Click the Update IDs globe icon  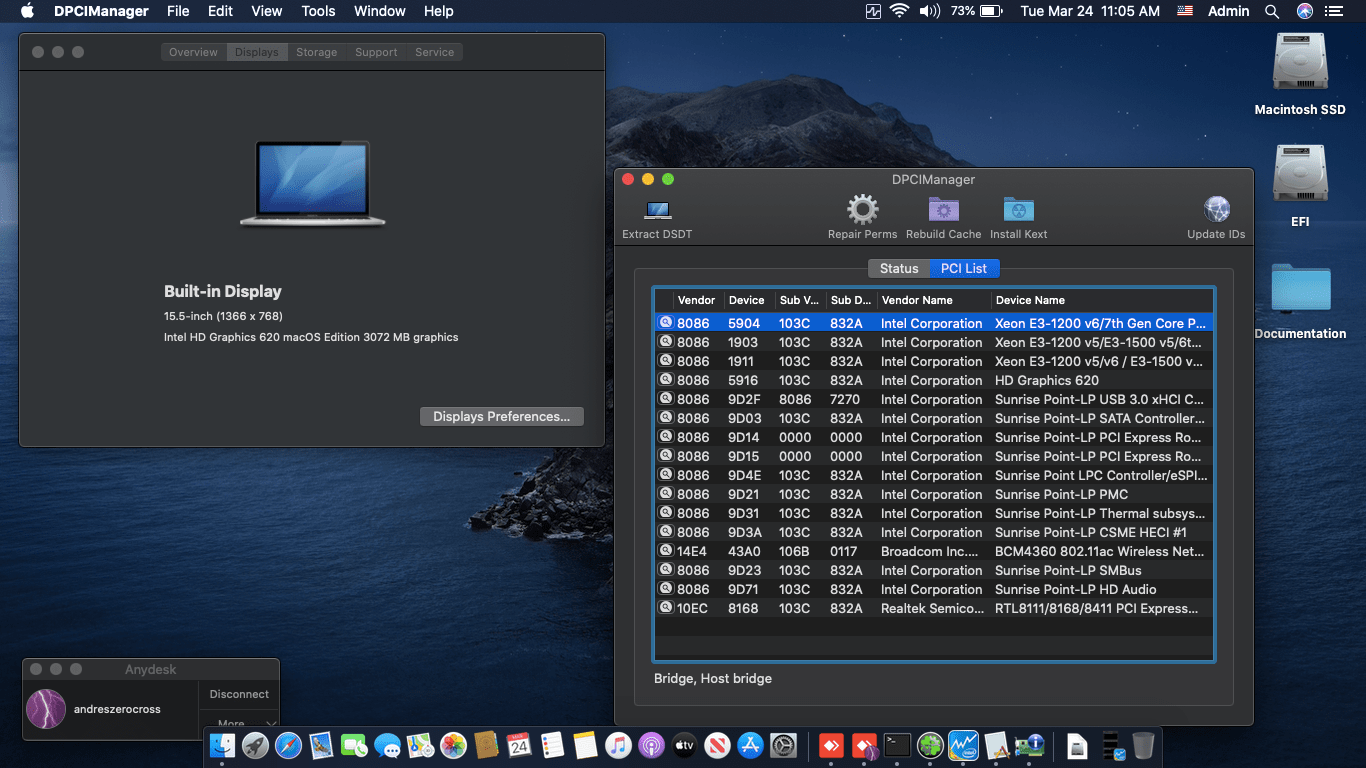pos(1216,211)
